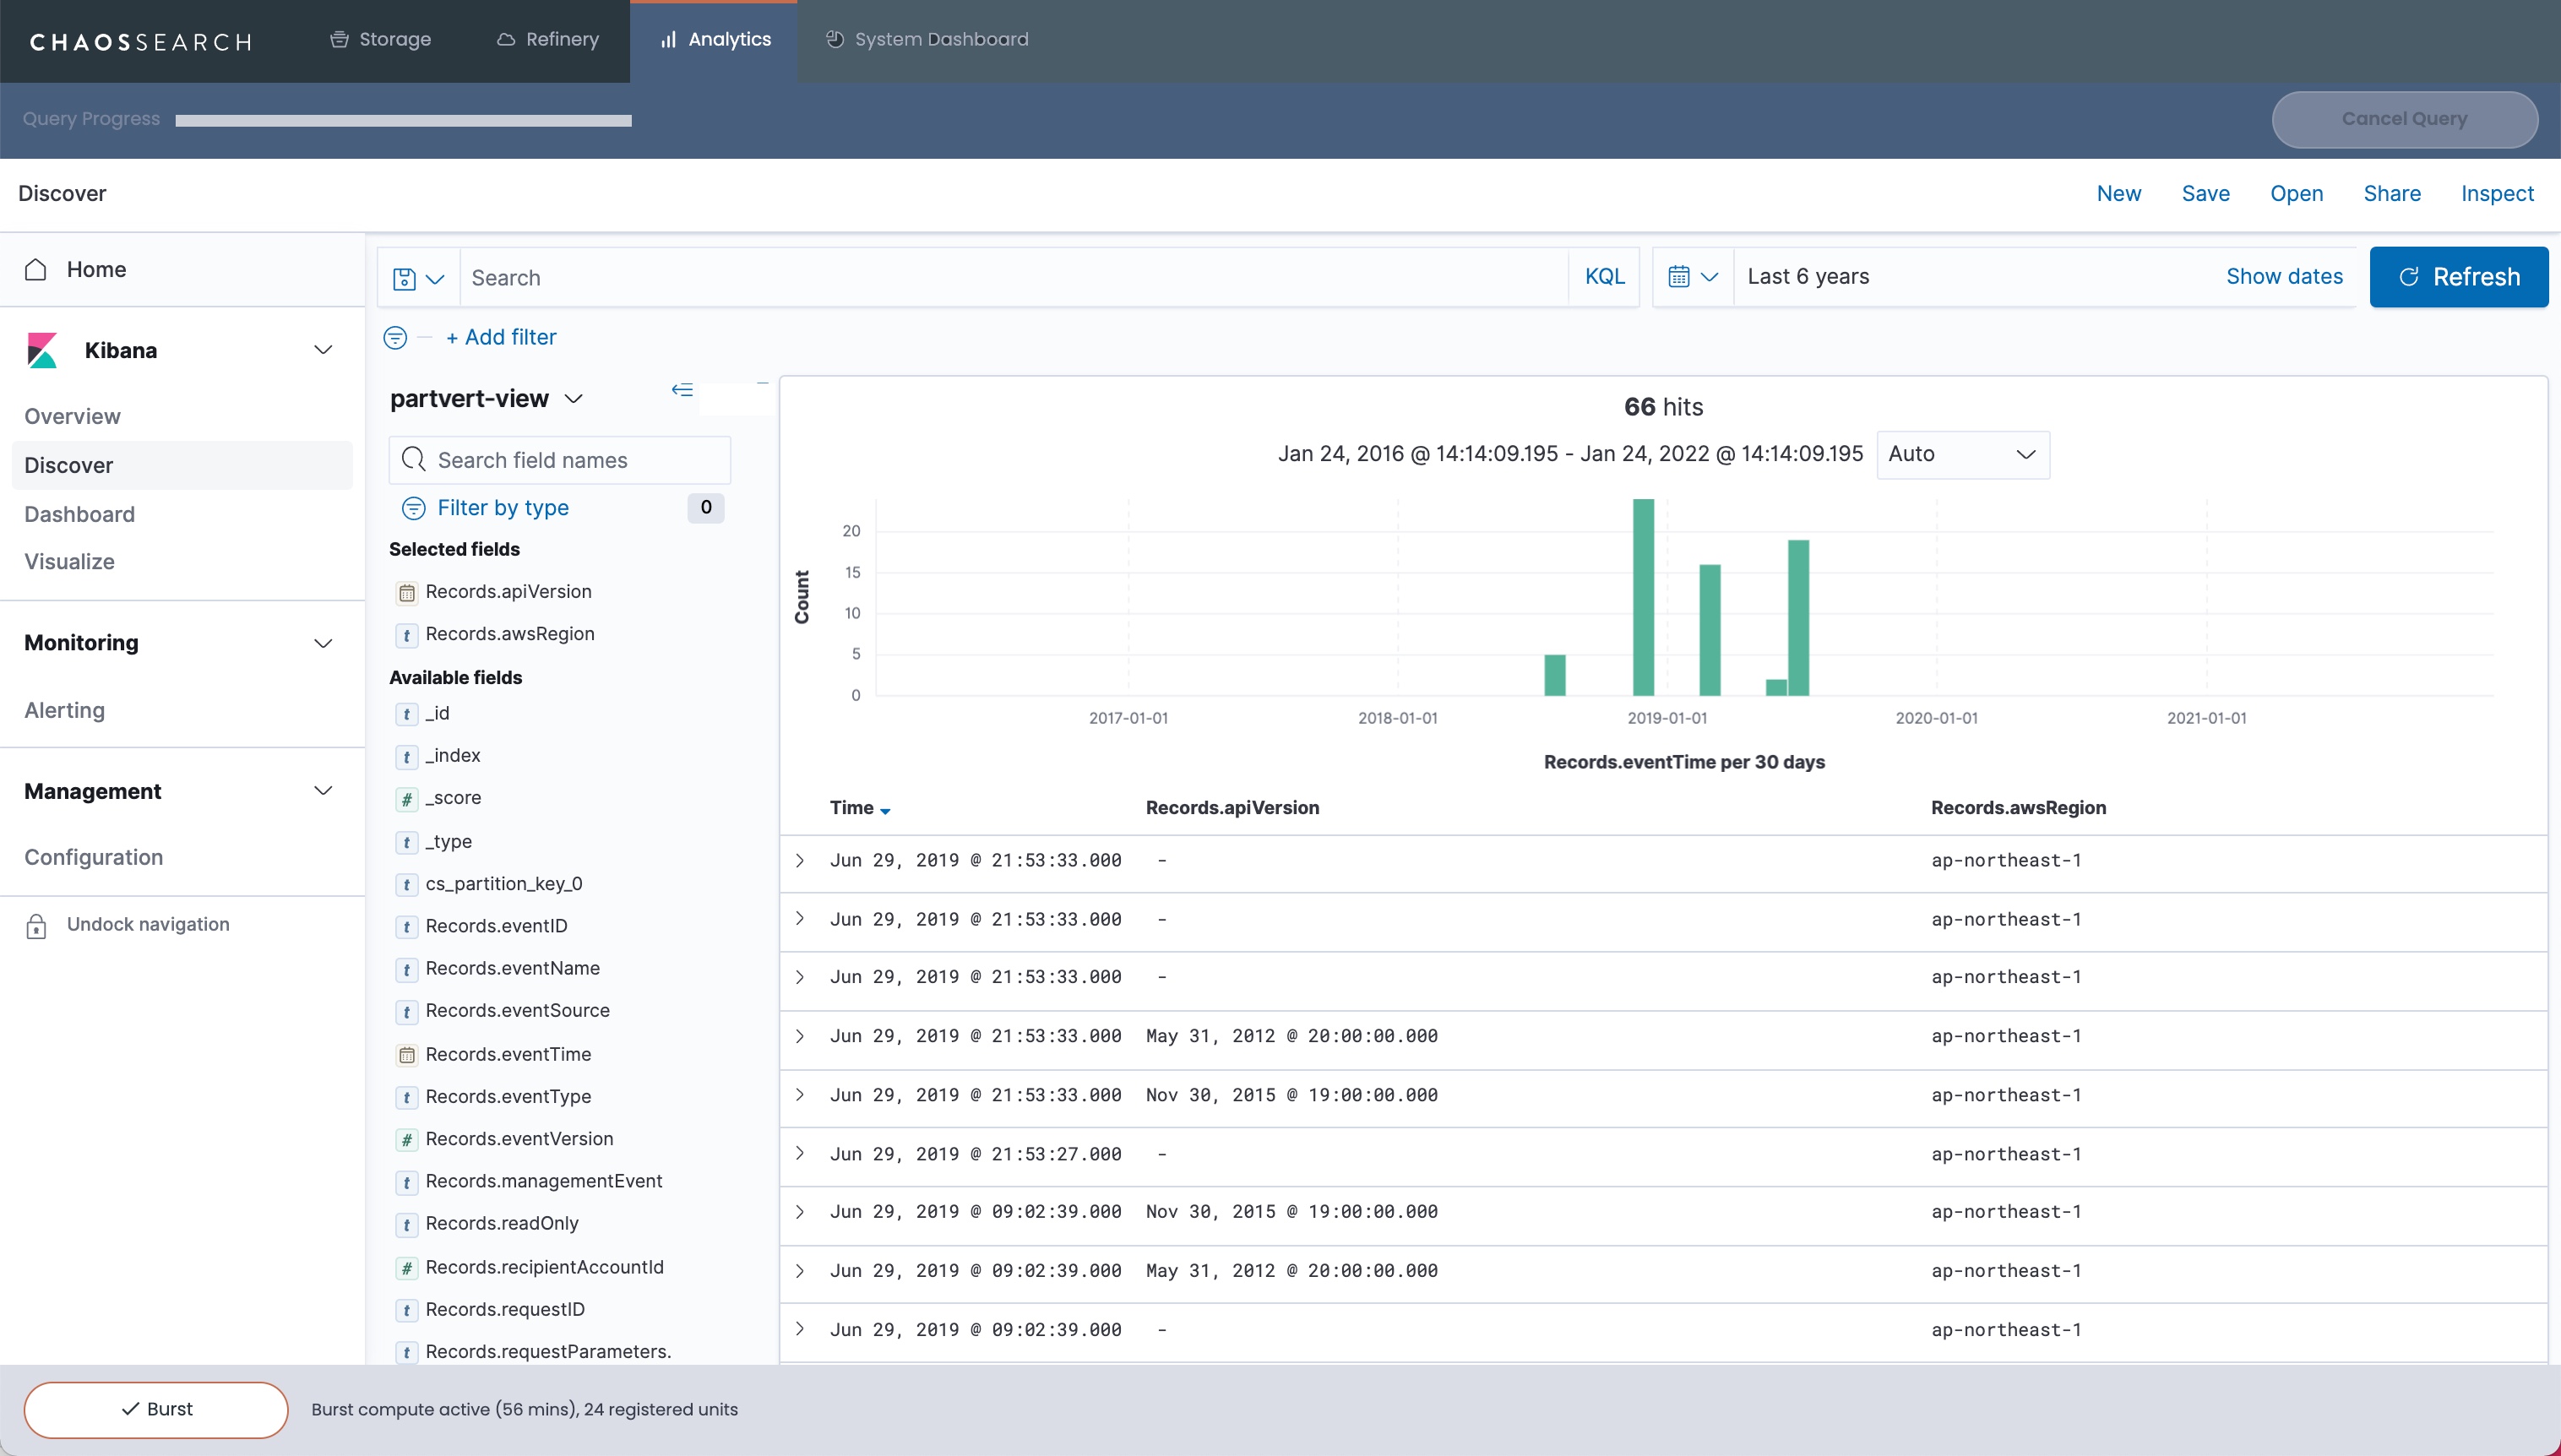Click the Search field names input
Viewport: 2561px width, 1456px height.
click(x=560, y=460)
